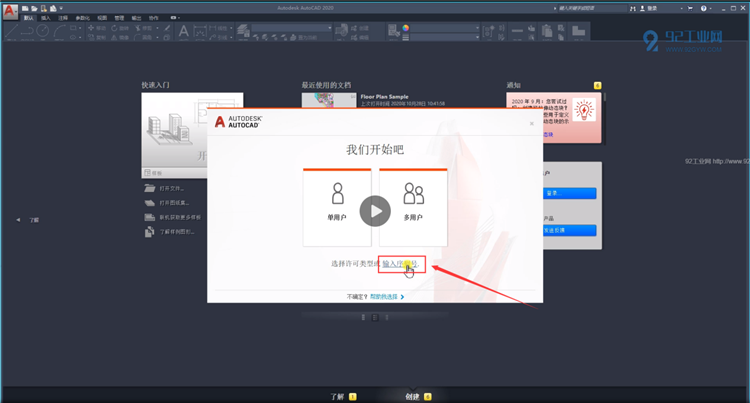
Task: Click the blue 发送反馈 button
Action: pos(570,230)
